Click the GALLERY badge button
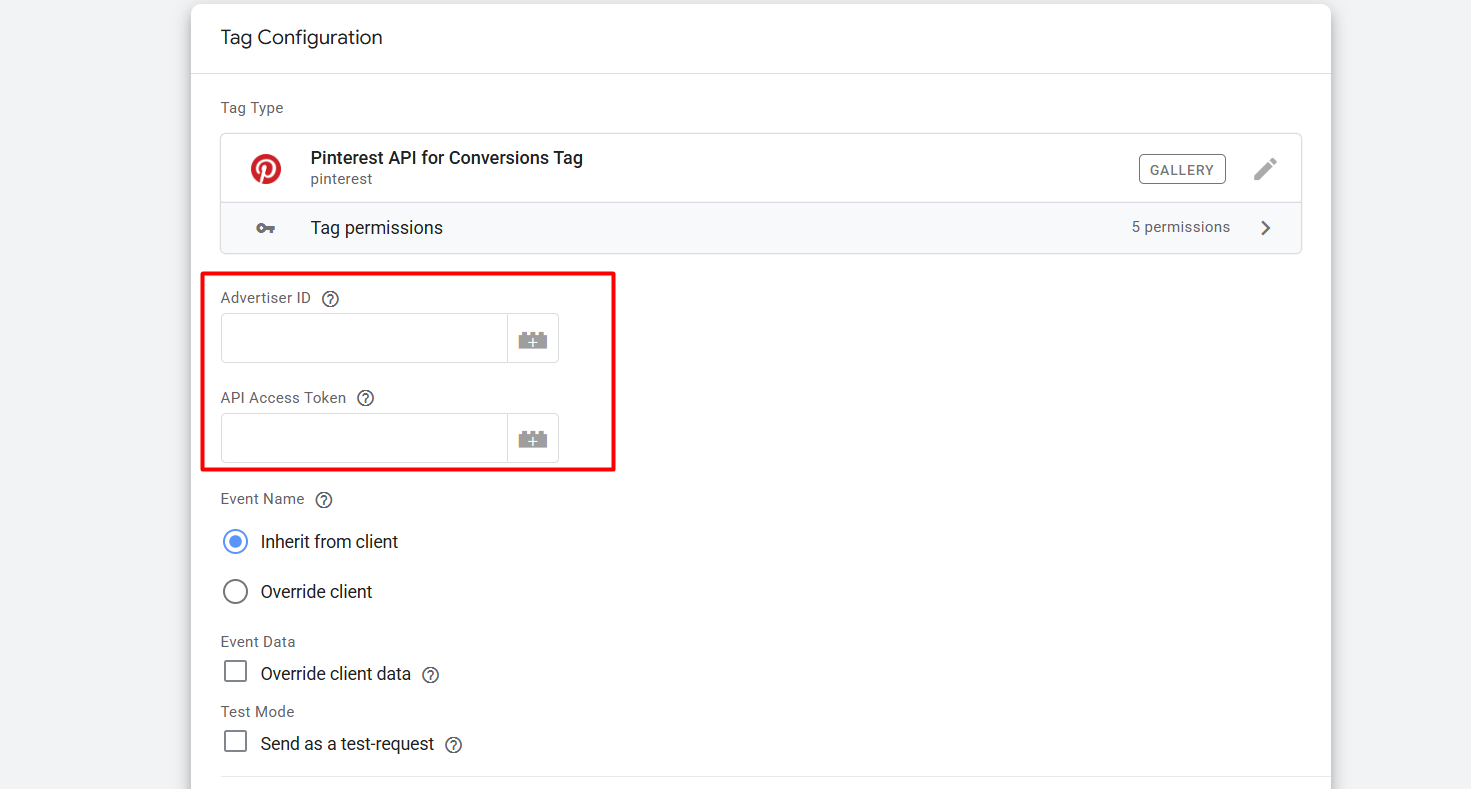1471x789 pixels. click(1181, 170)
